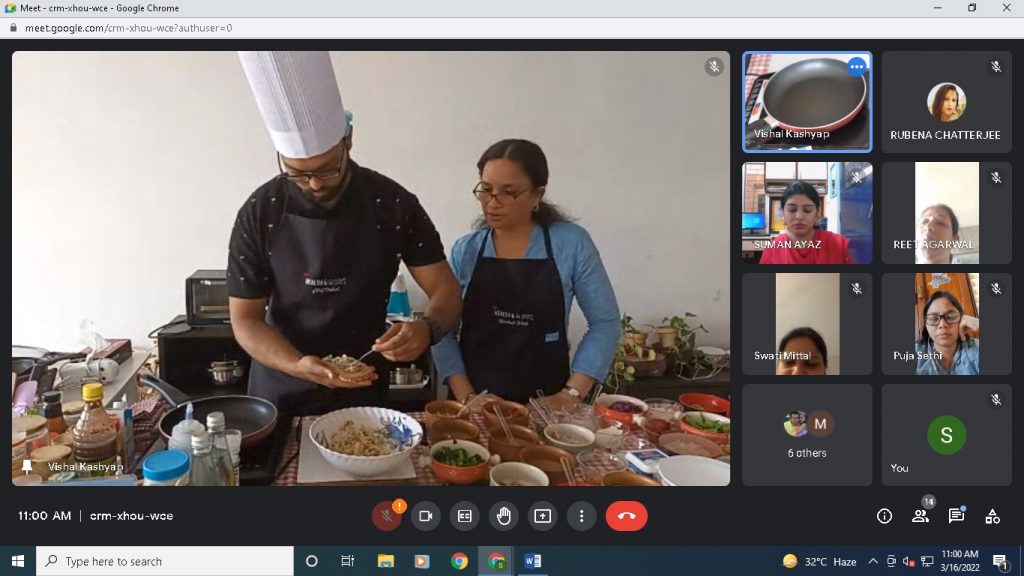Show hidden system tray icons

[x=873, y=561]
